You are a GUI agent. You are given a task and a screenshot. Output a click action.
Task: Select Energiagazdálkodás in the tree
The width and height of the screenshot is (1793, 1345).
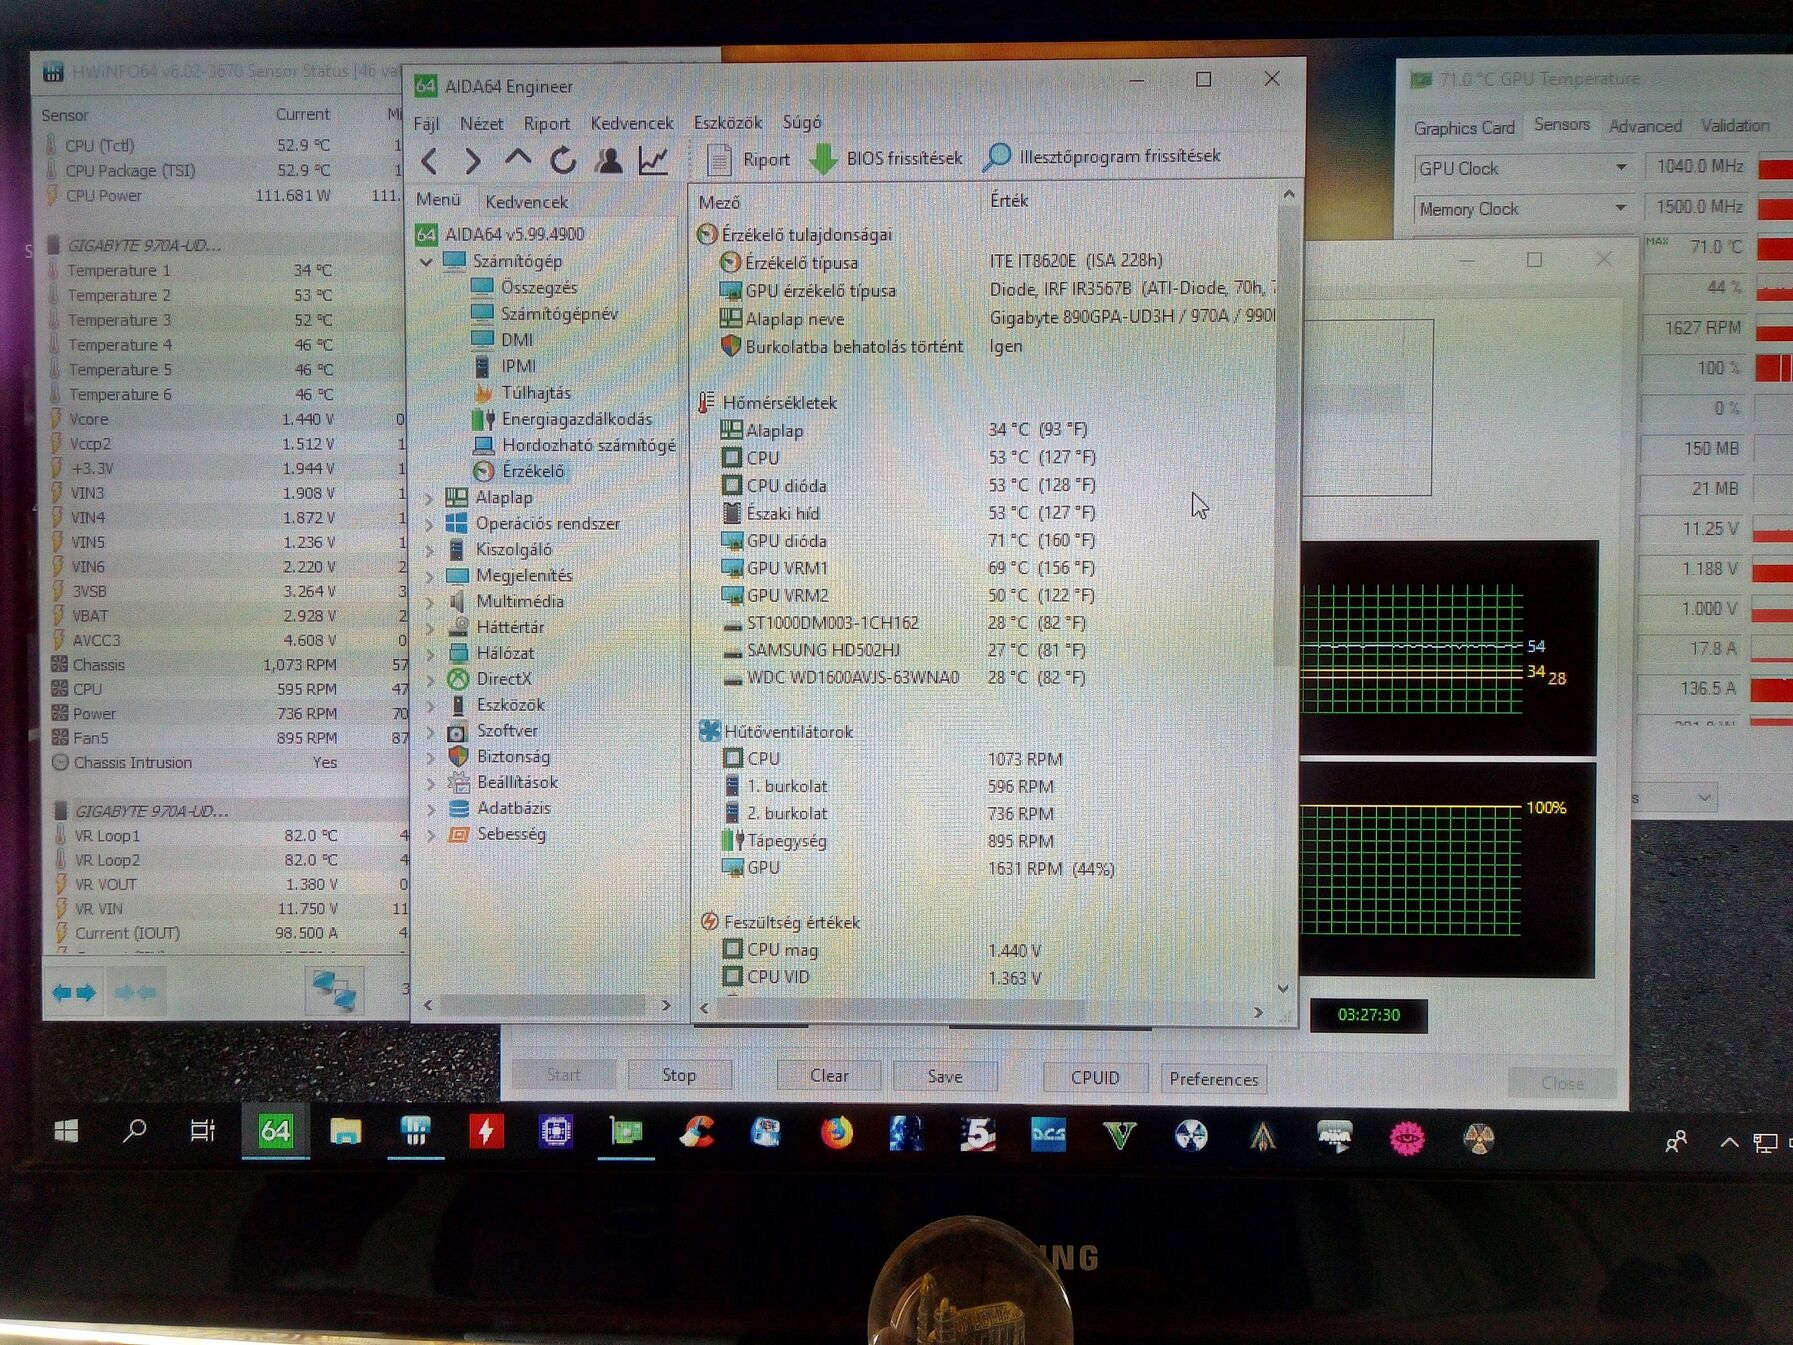576,419
